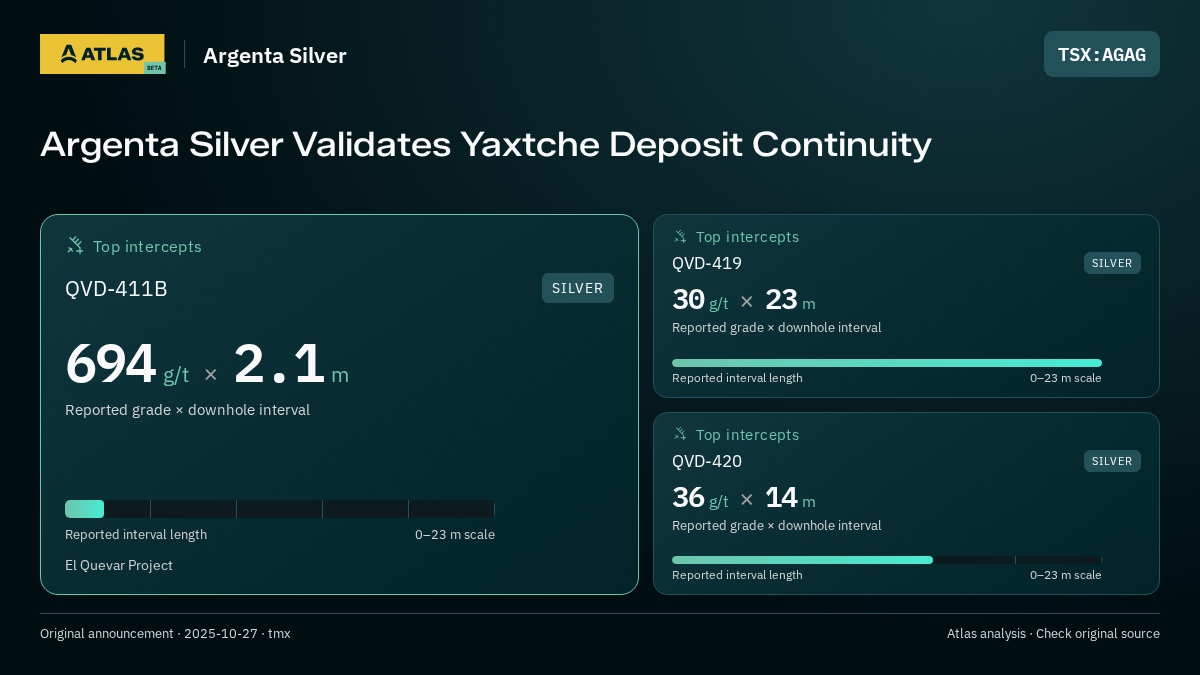
Task: Click the TSX:AGAG ticker badge
Action: coord(1102,54)
